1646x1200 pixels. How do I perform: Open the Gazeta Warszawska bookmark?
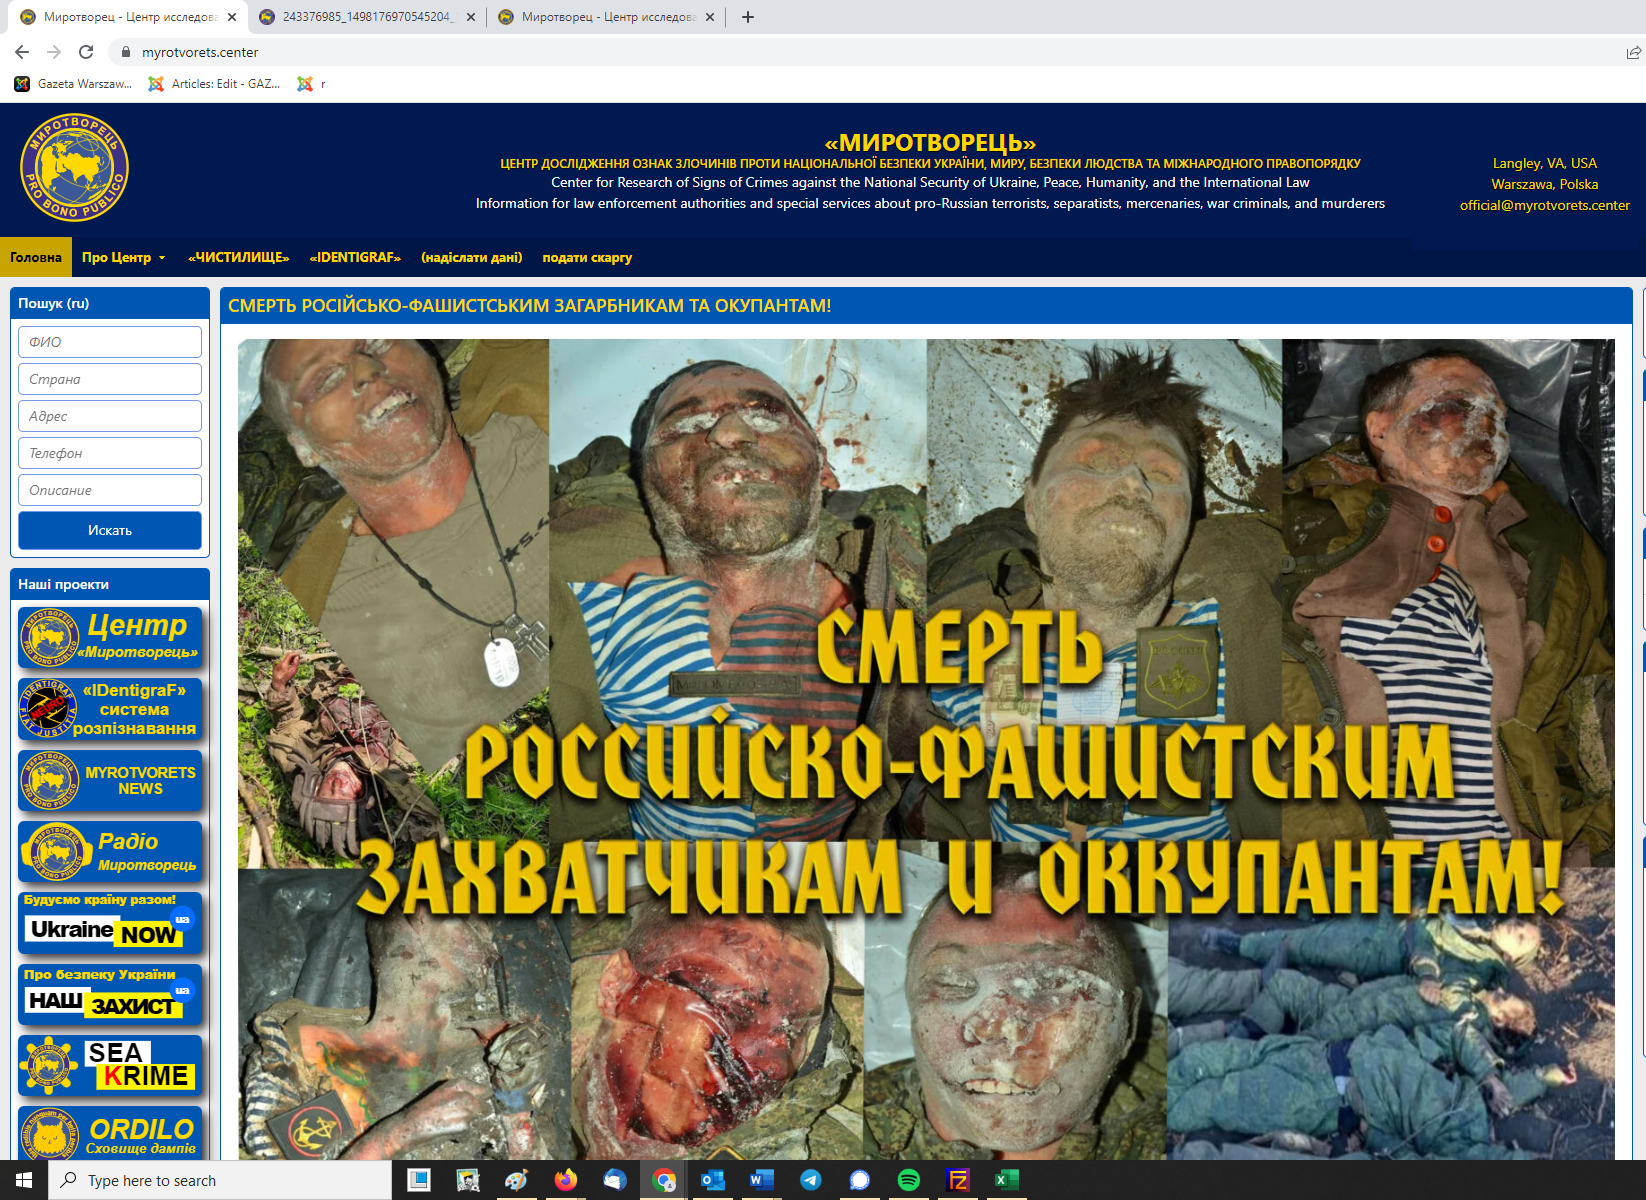click(73, 84)
